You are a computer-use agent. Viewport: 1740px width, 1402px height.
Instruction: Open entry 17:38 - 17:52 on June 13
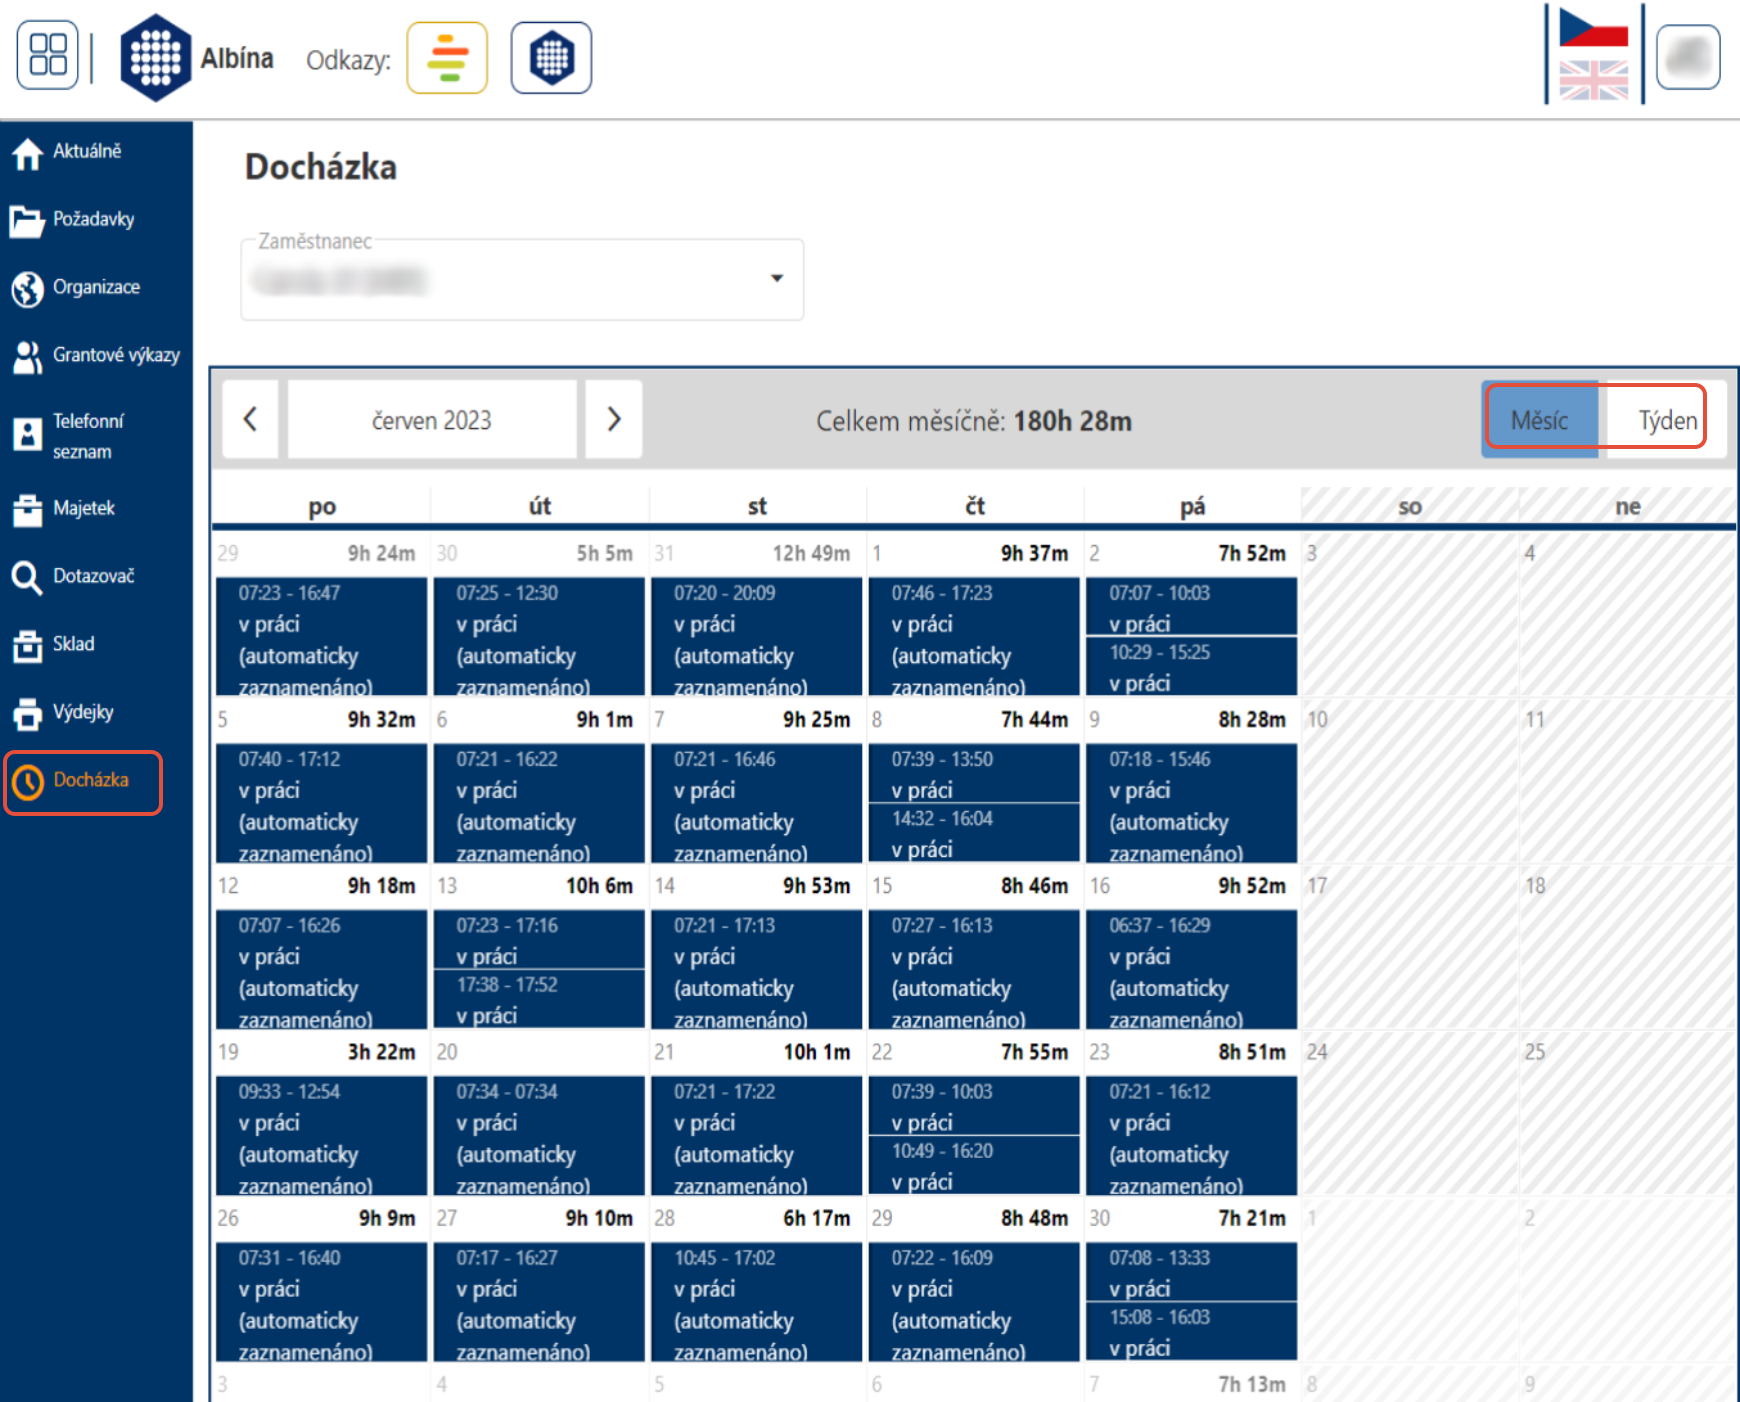[539, 999]
